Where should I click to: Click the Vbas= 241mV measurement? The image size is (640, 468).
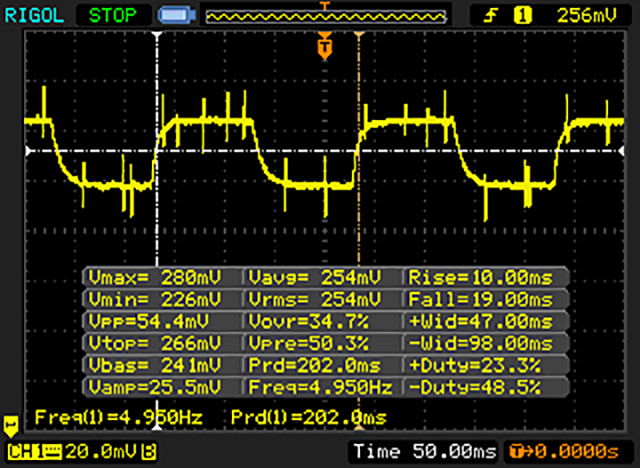tap(154, 365)
